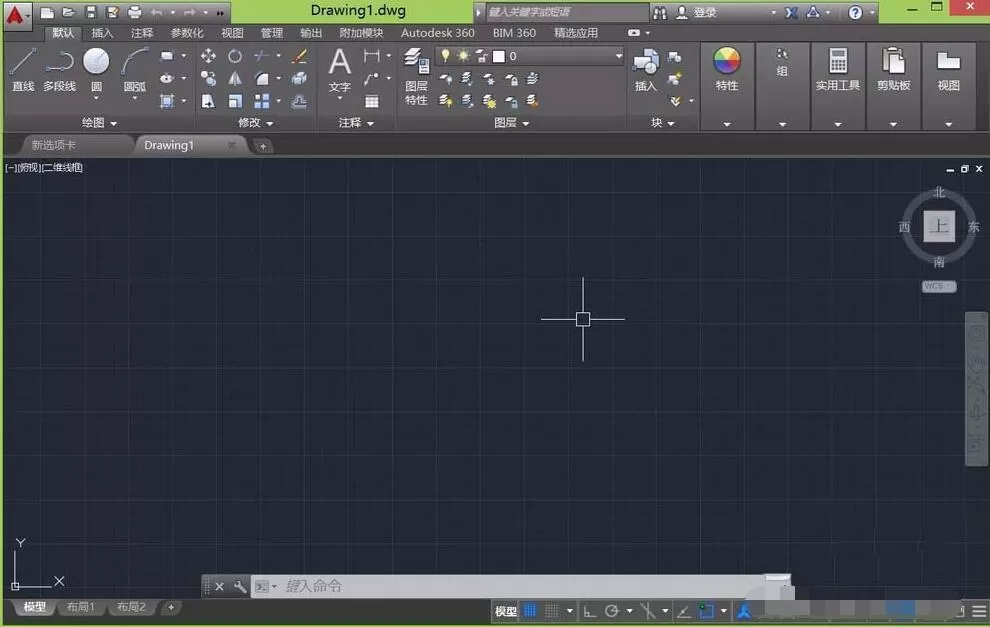The width and height of the screenshot is (990, 627).
Task: Switch to the 管理 ribbon tab
Action: (271, 33)
